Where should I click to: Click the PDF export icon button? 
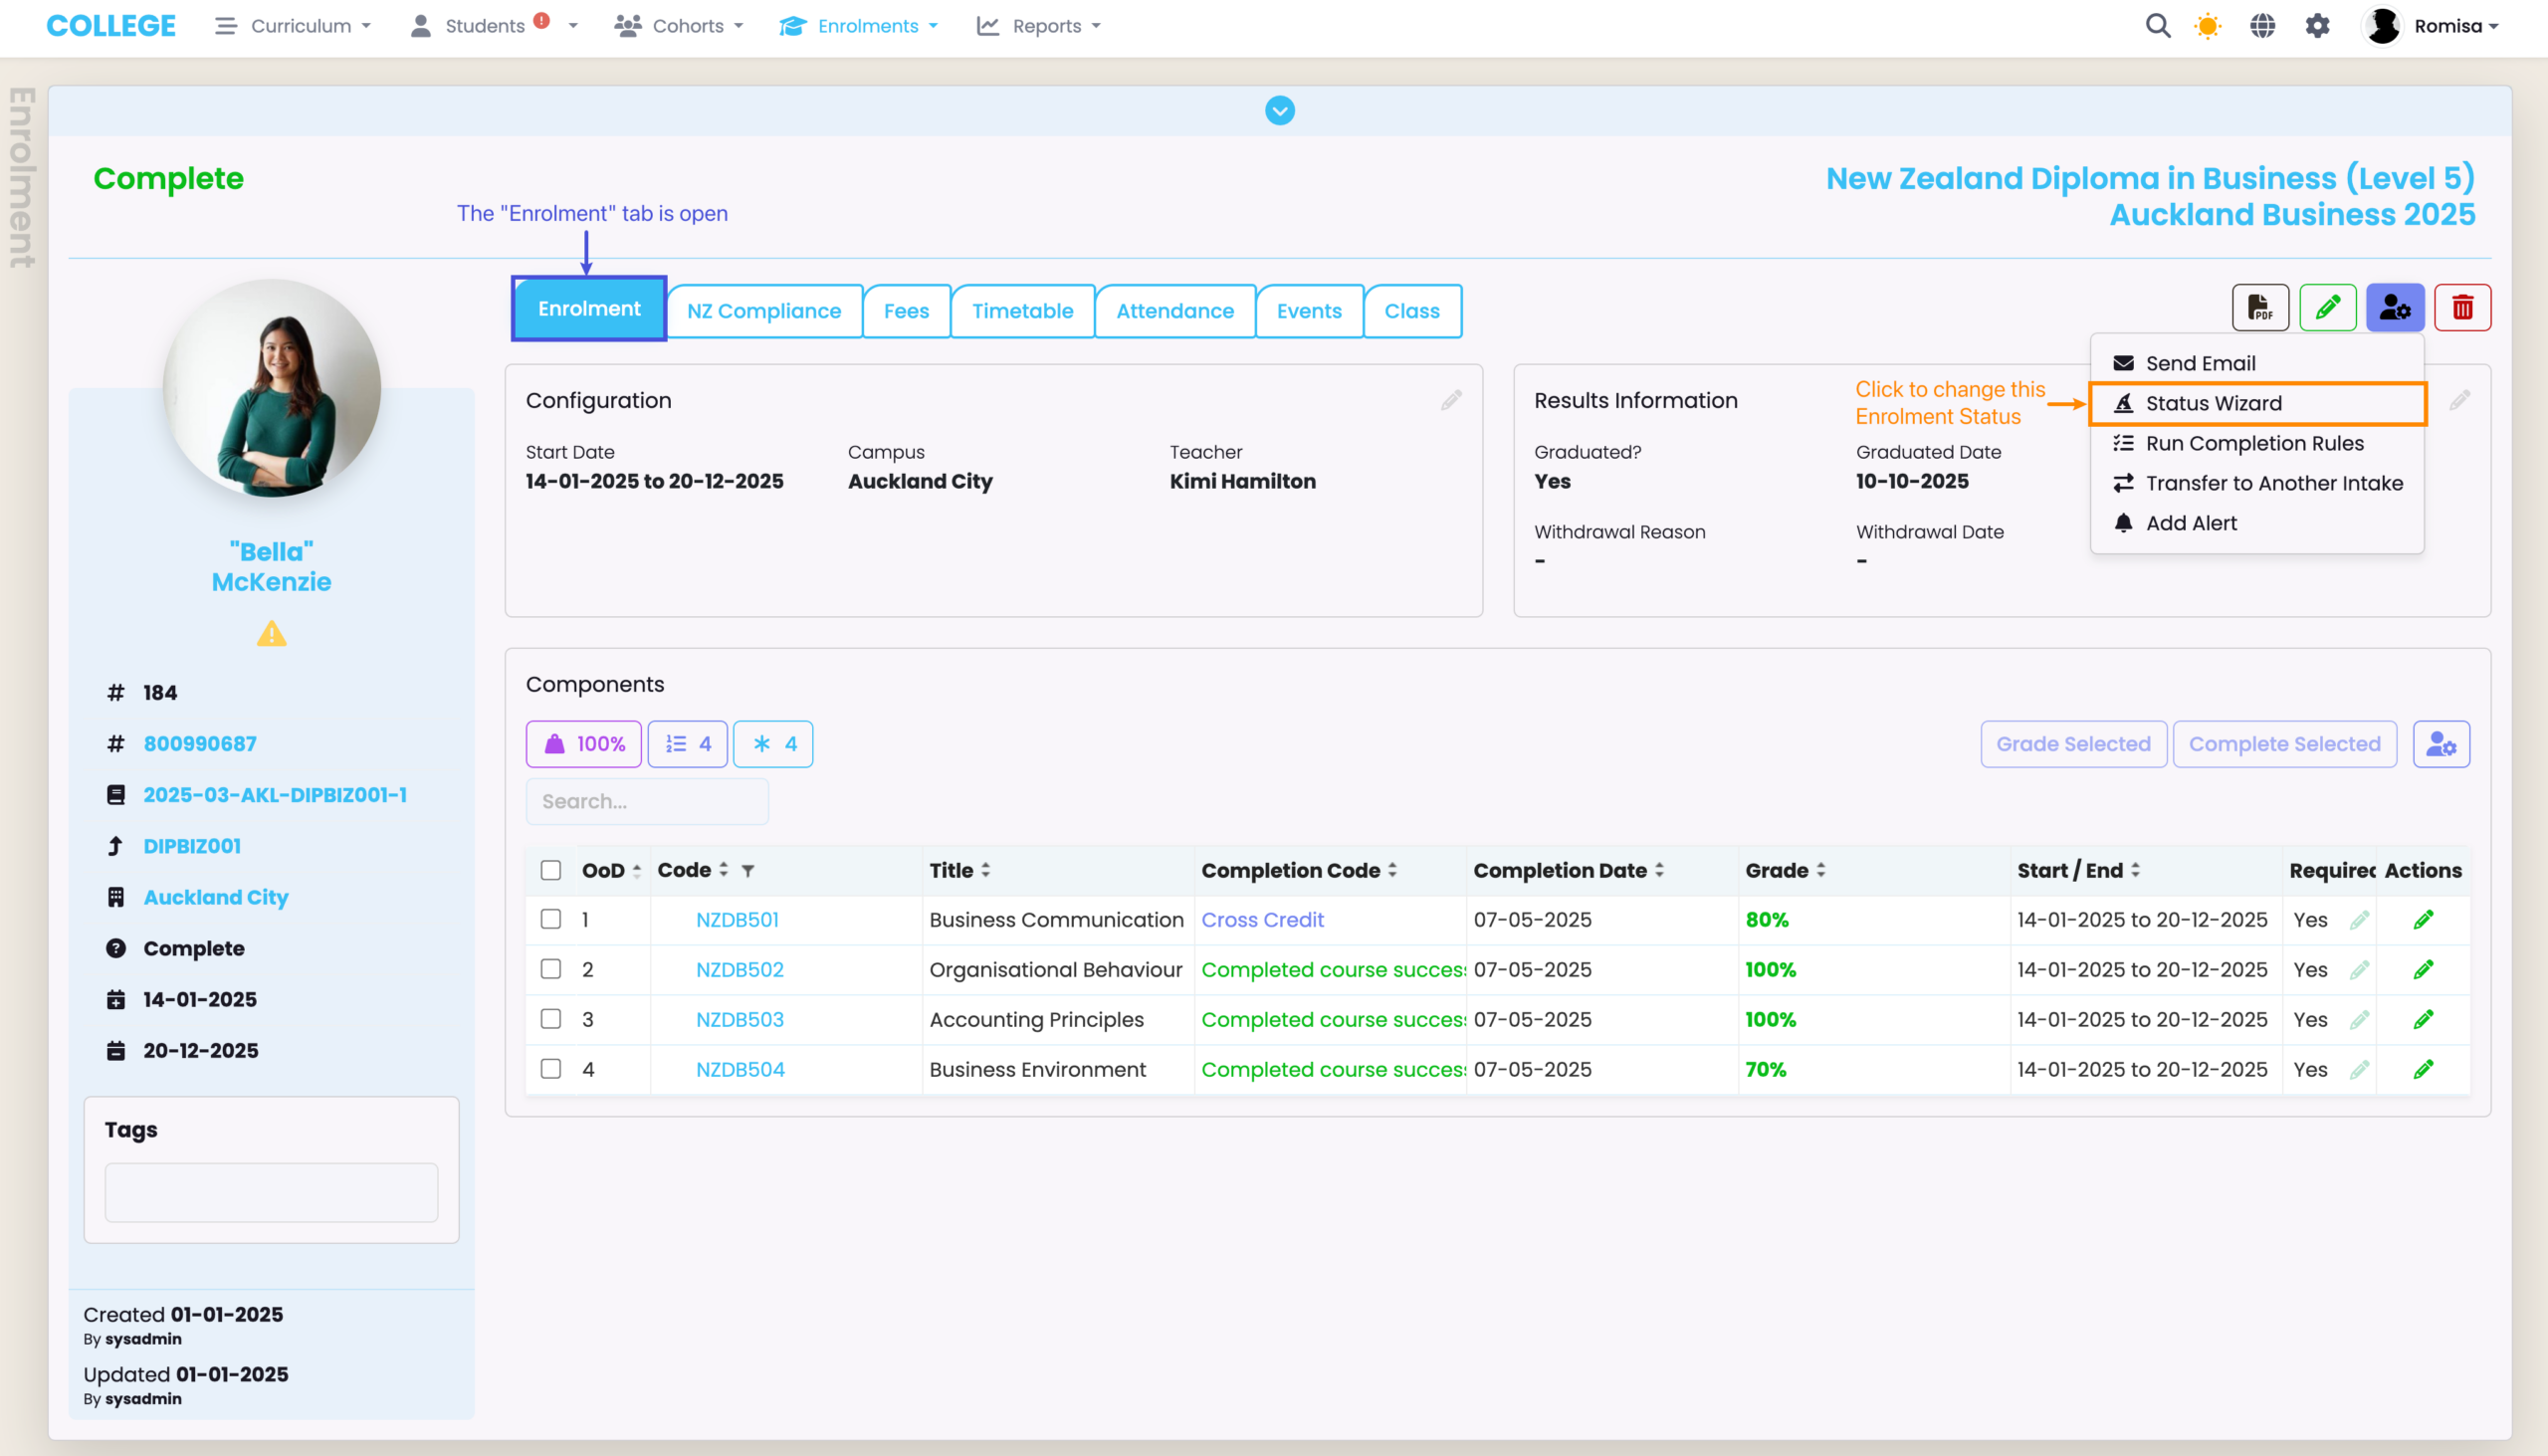2260,308
